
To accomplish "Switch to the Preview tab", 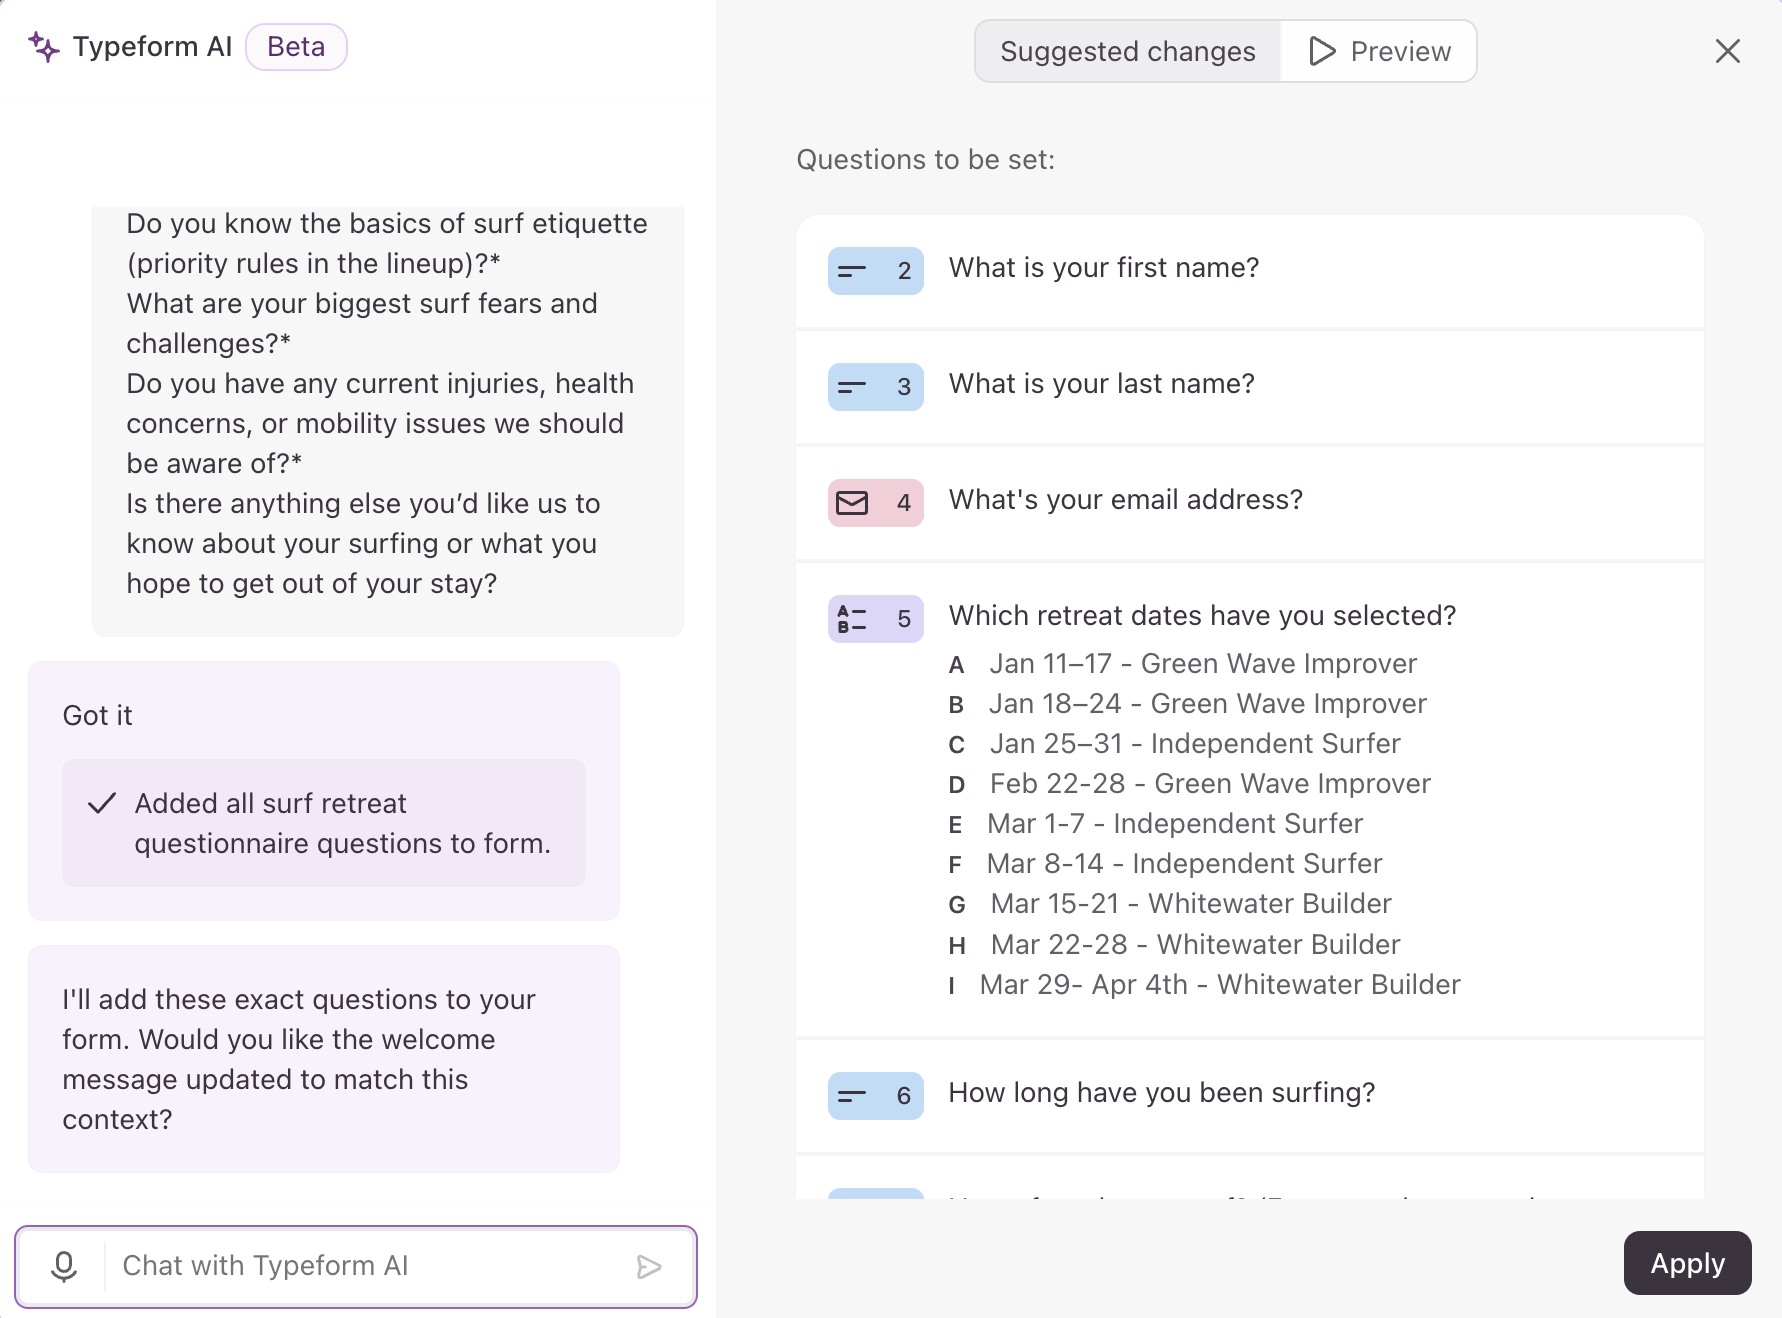I will (1379, 51).
